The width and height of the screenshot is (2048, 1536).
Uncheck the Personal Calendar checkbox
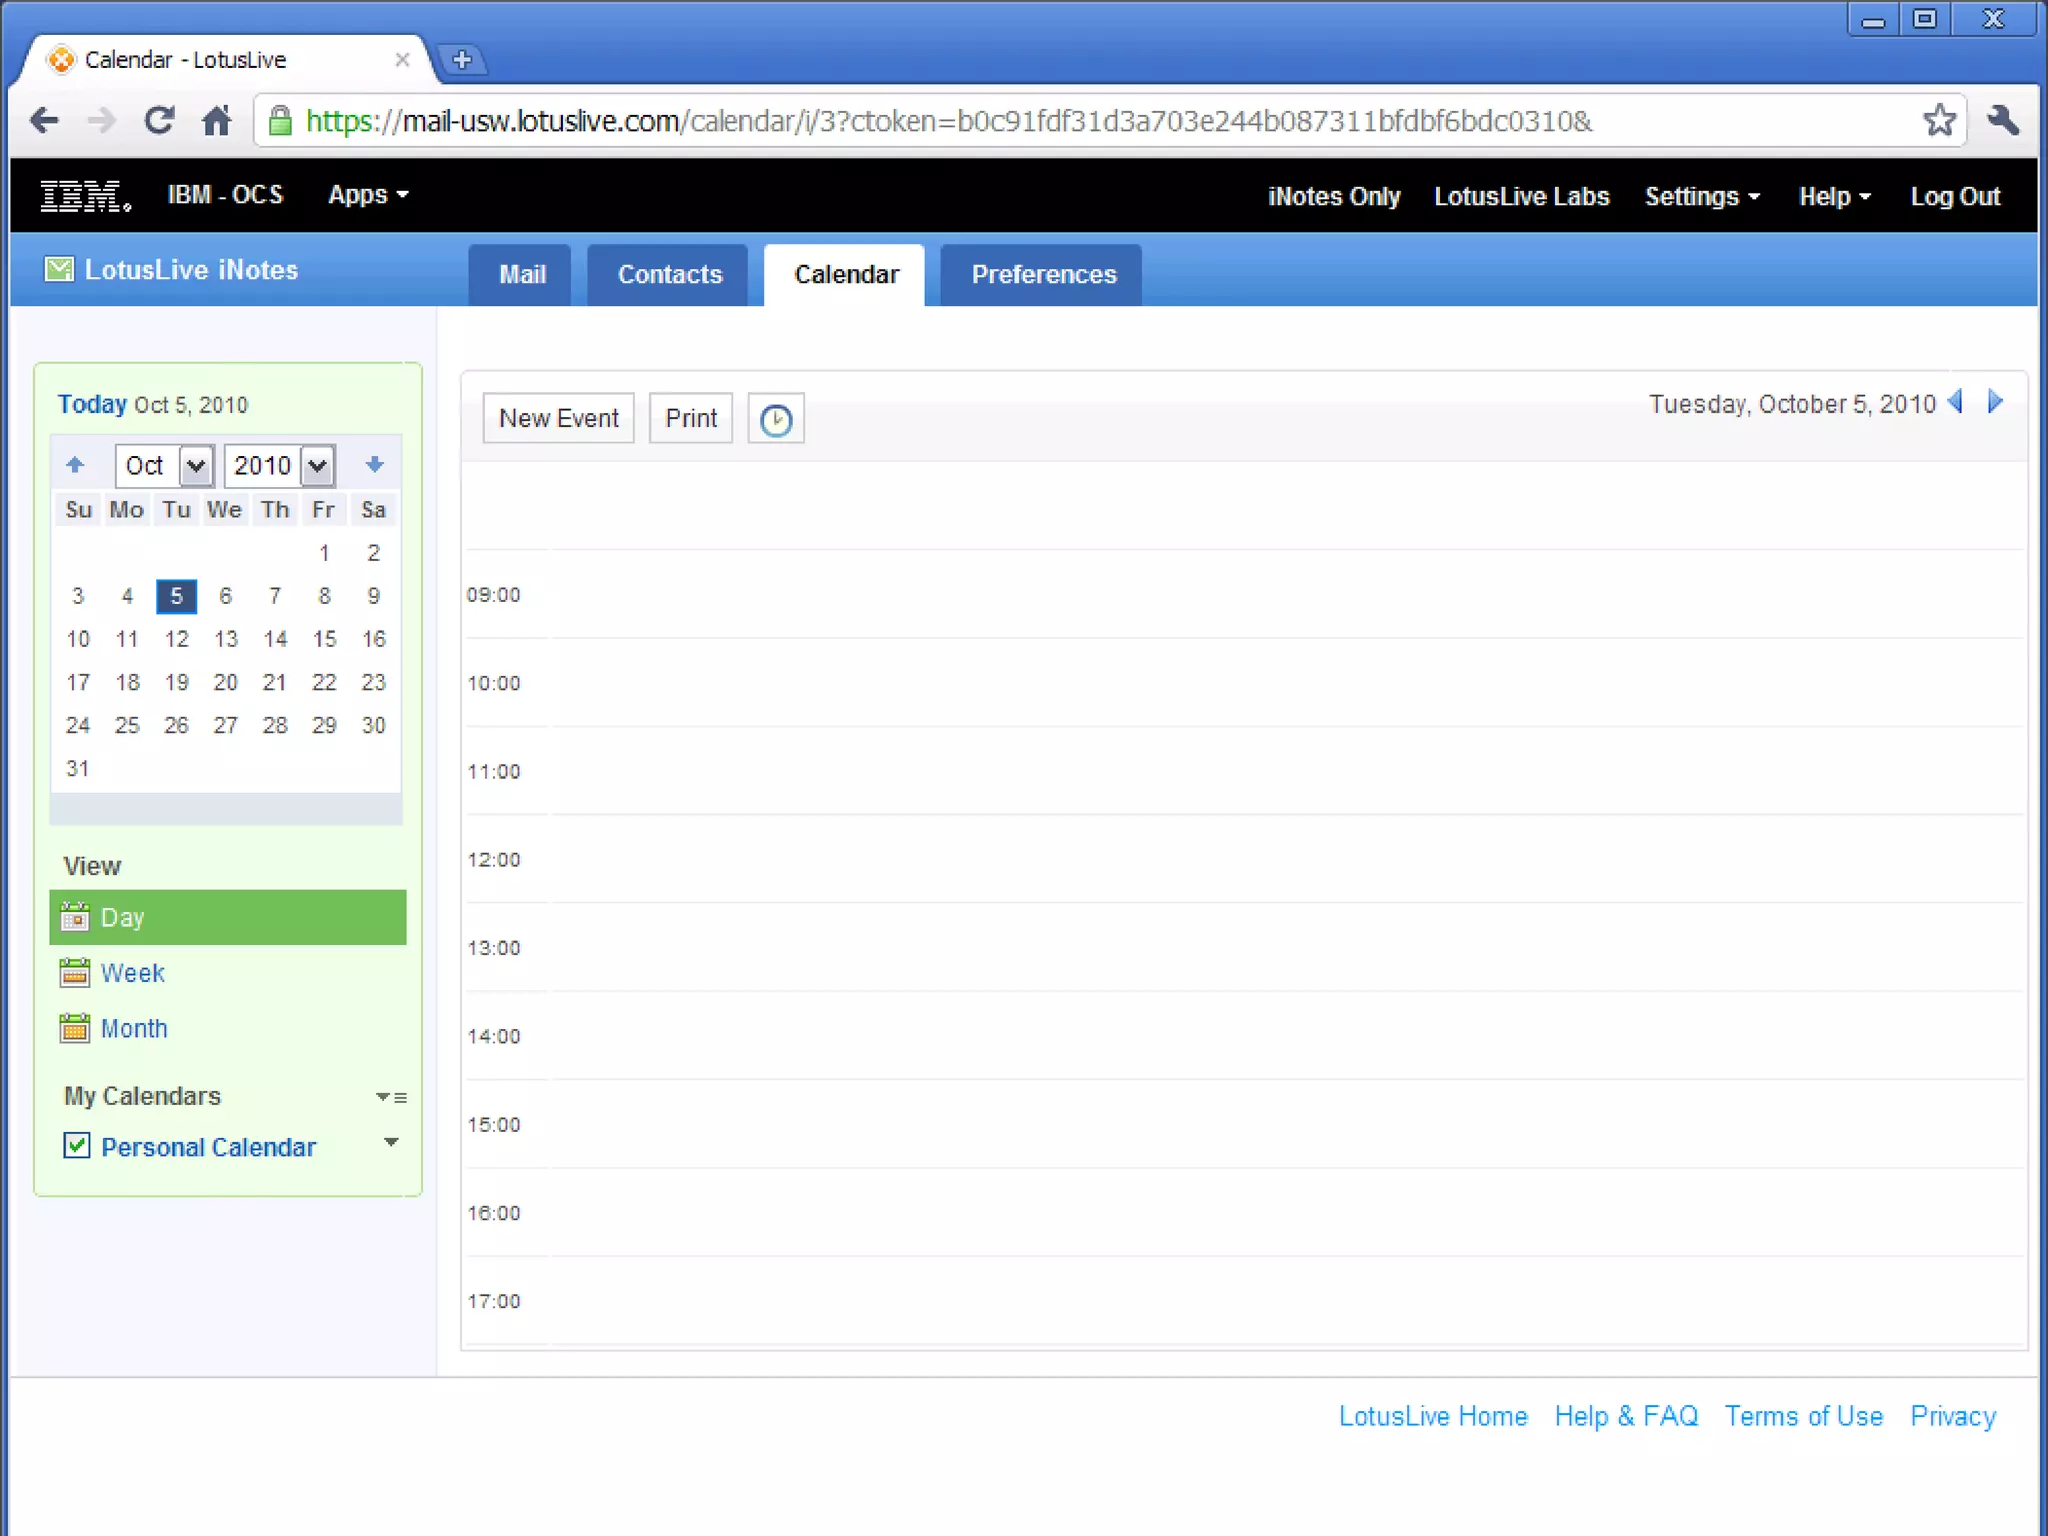coord(77,1146)
